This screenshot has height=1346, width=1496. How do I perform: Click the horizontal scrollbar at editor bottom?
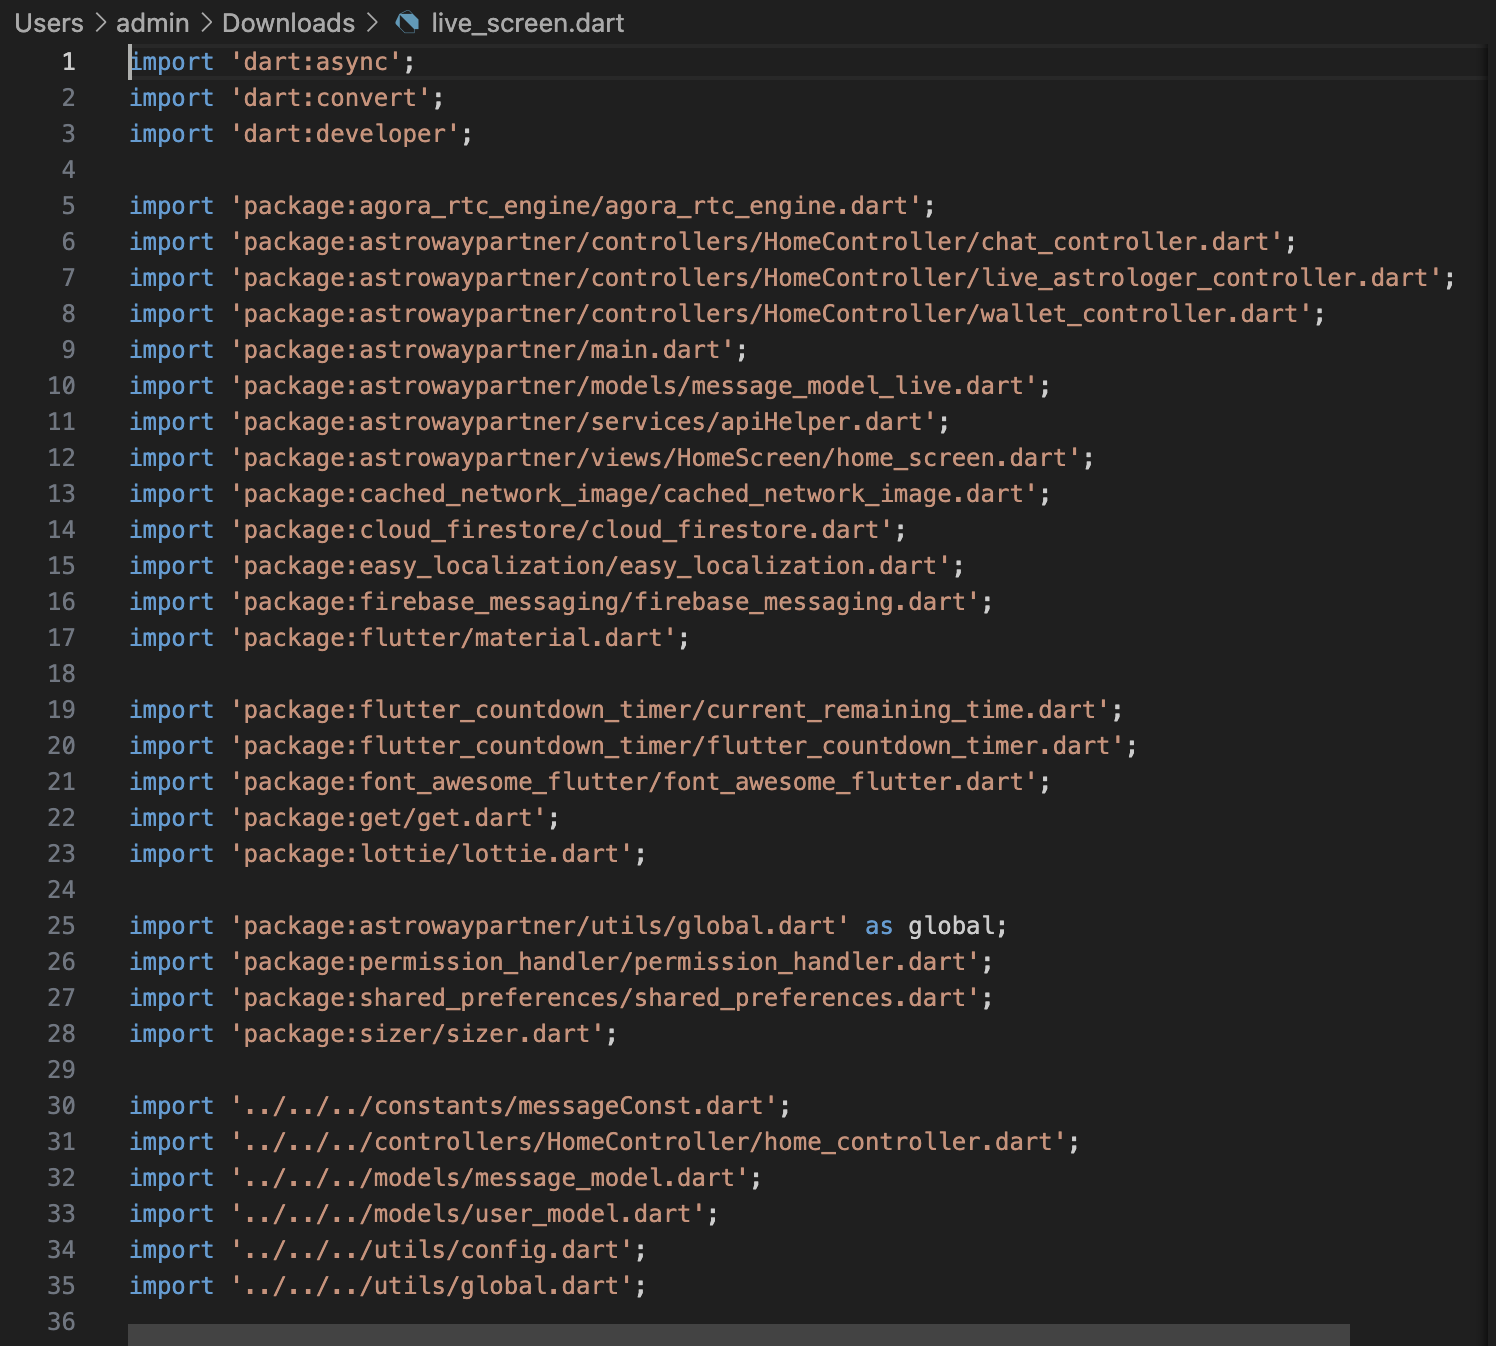pyautogui.click(x=738, y=1335)
